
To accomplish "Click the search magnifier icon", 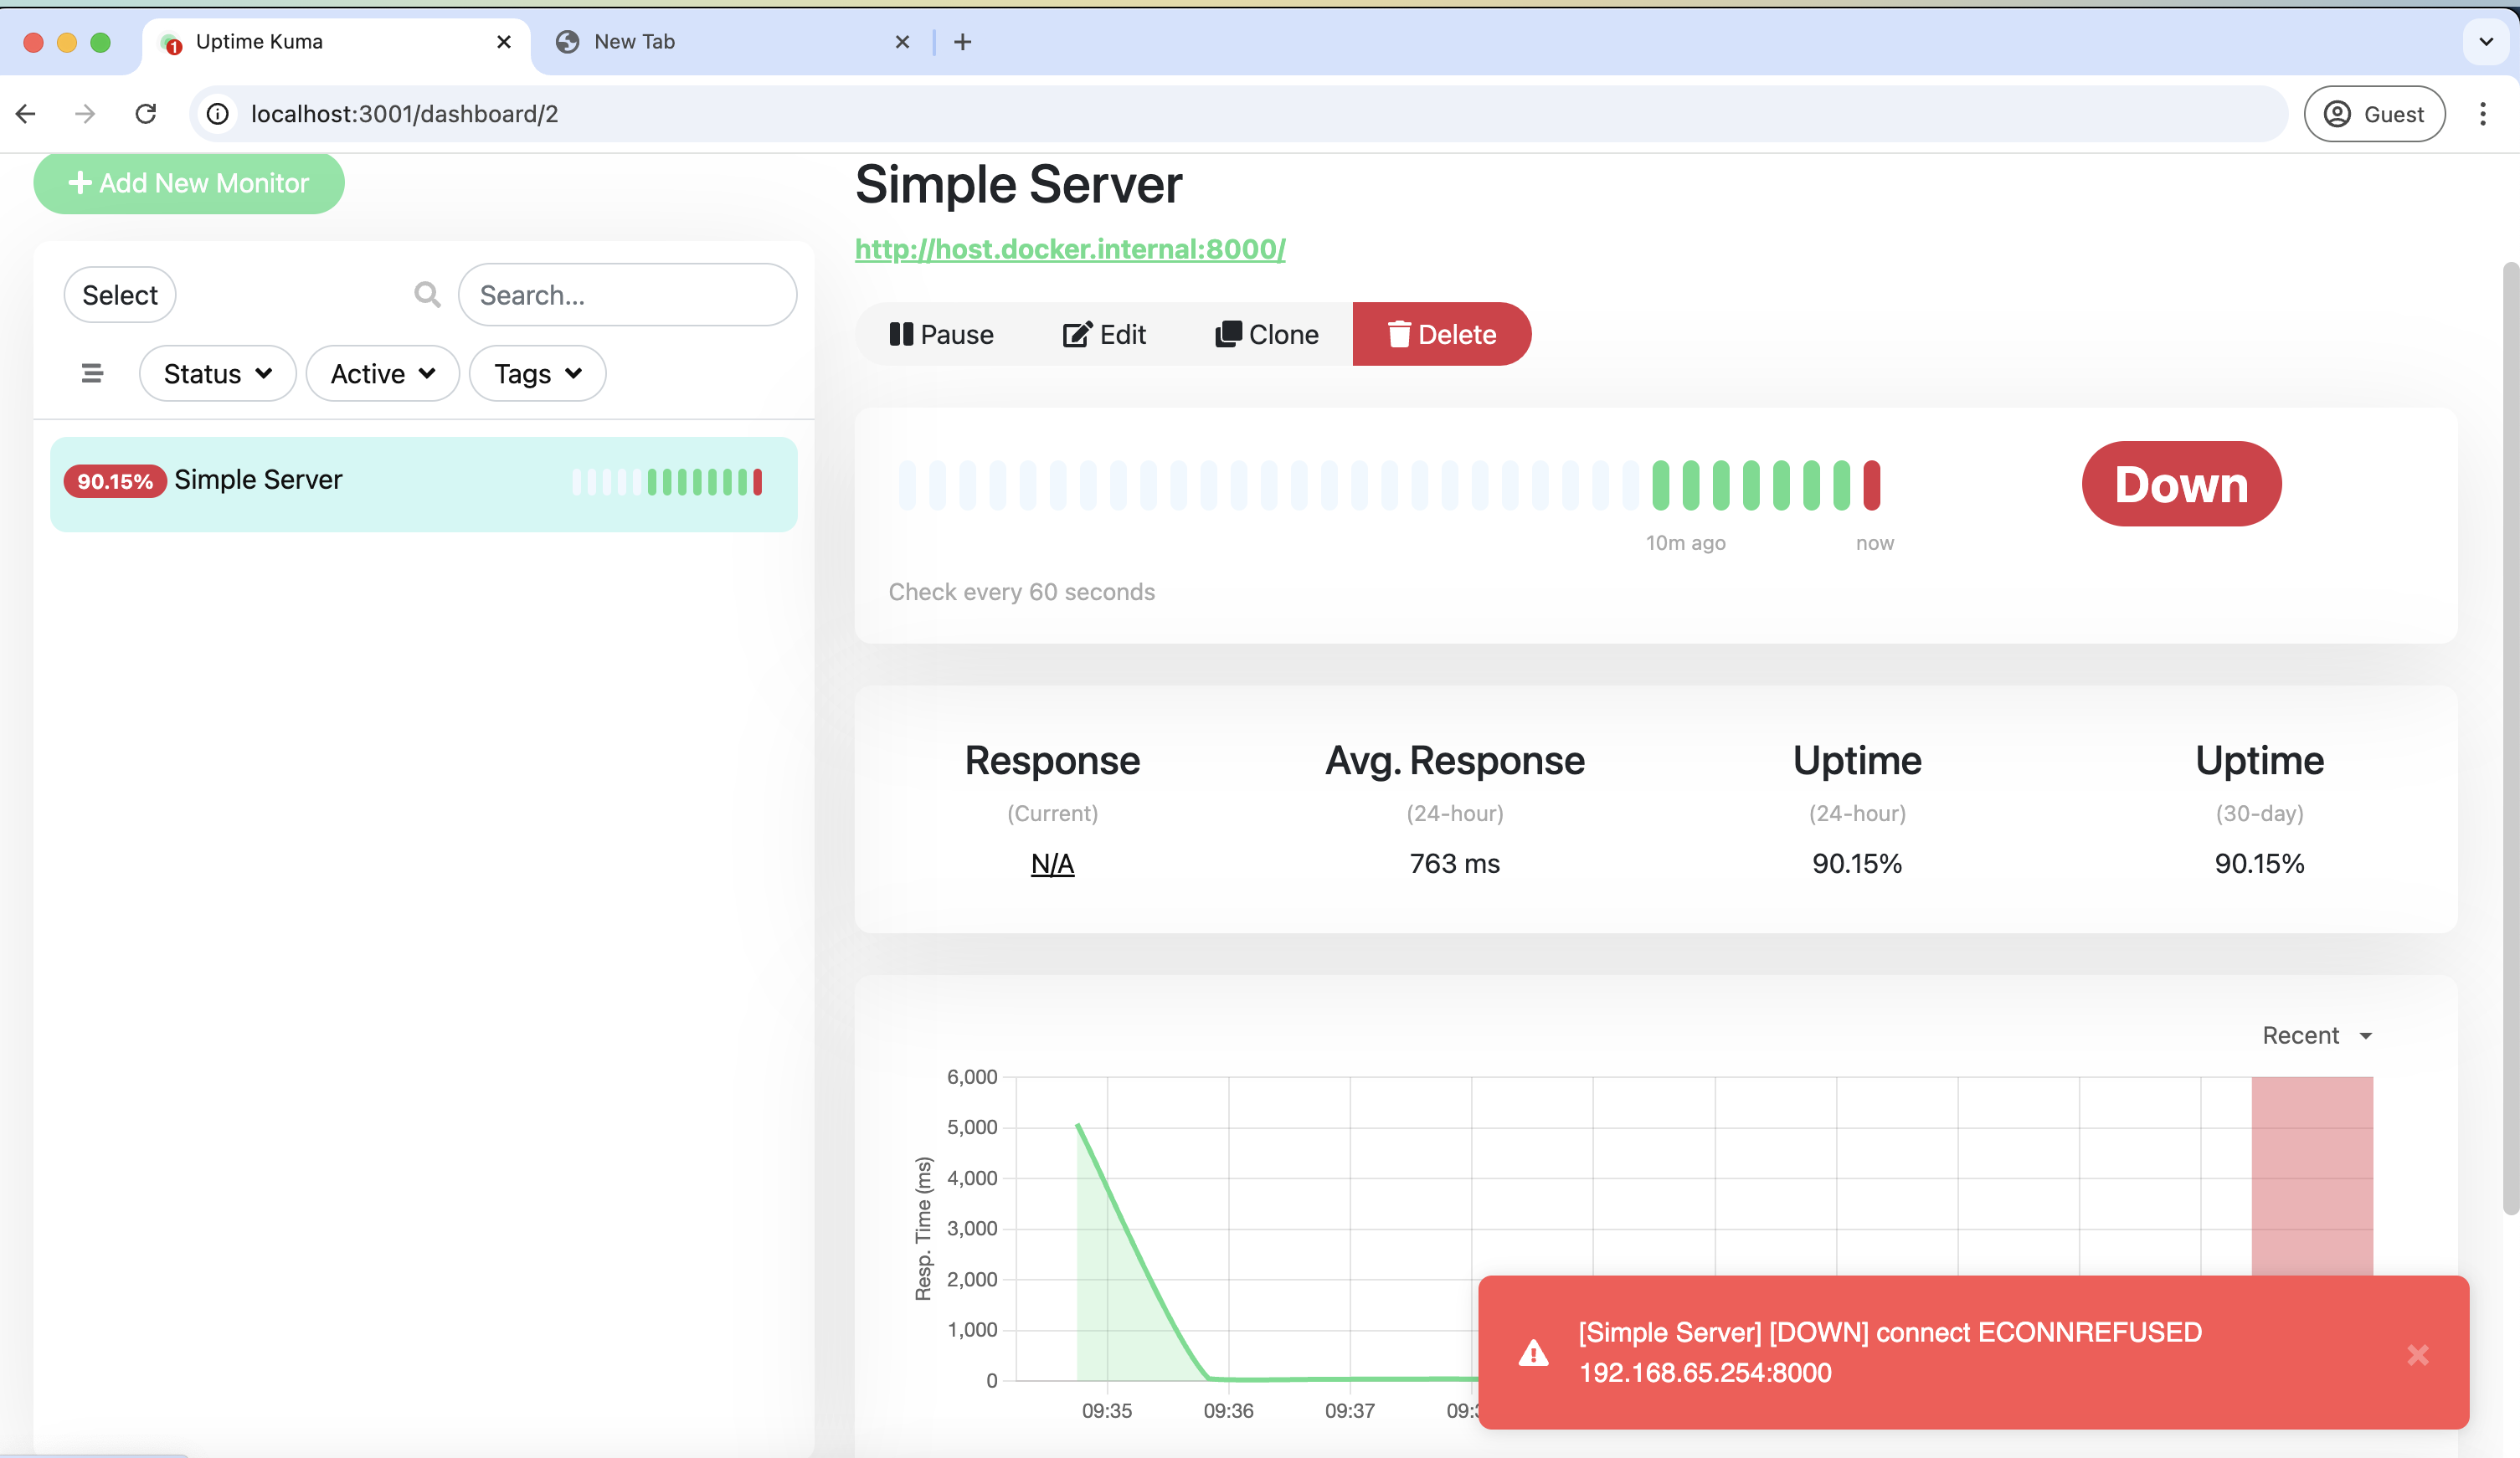I will [426, 294].
